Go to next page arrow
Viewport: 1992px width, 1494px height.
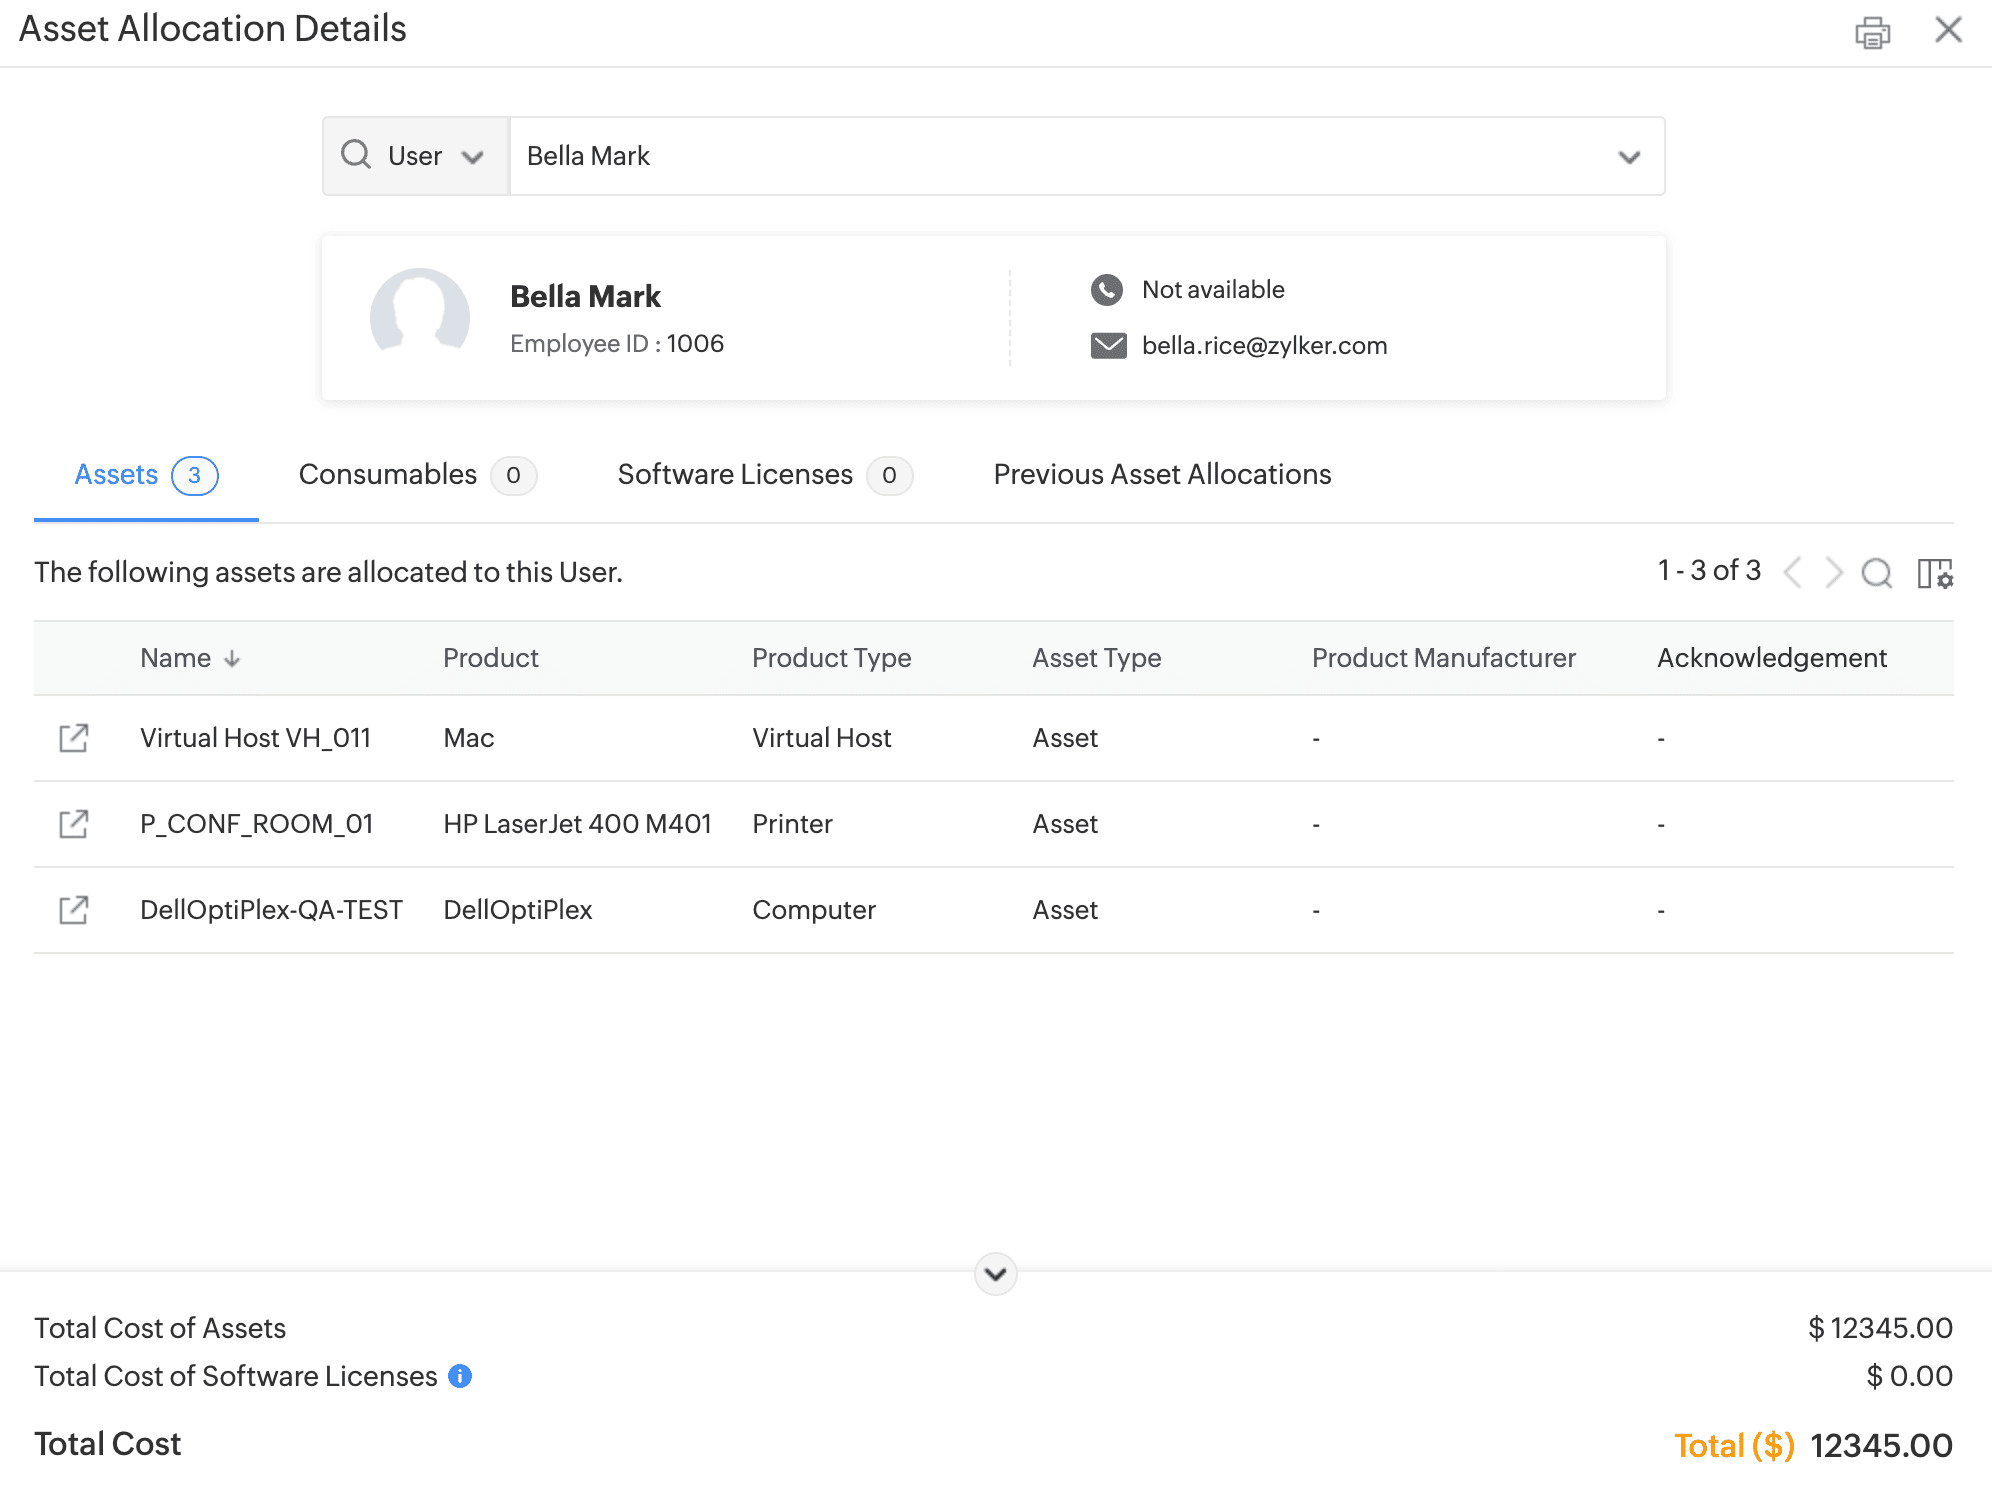[1833, 573]
